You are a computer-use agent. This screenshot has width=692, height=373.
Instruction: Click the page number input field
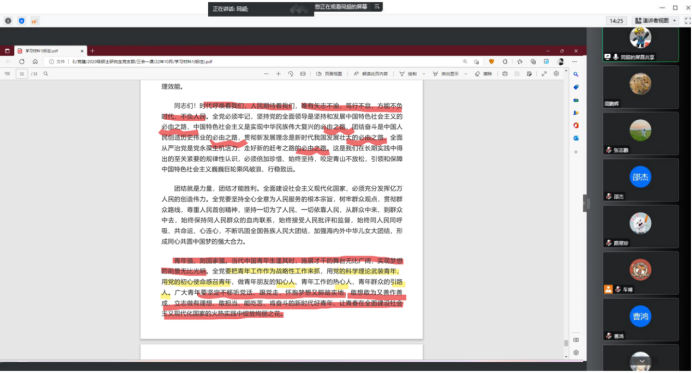(x=22, y=74)
